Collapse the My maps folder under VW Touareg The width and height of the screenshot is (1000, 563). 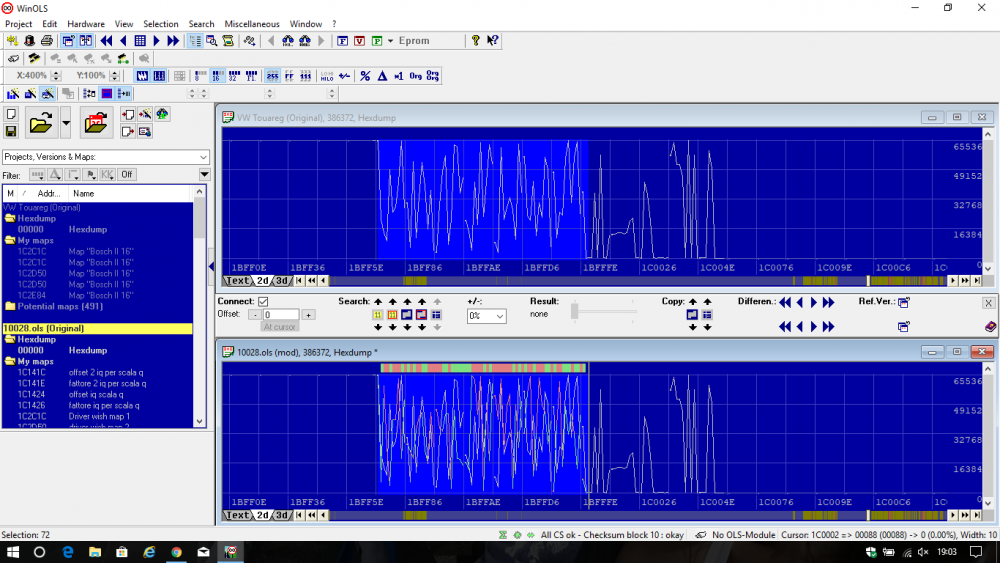click(x=10, y=240)
